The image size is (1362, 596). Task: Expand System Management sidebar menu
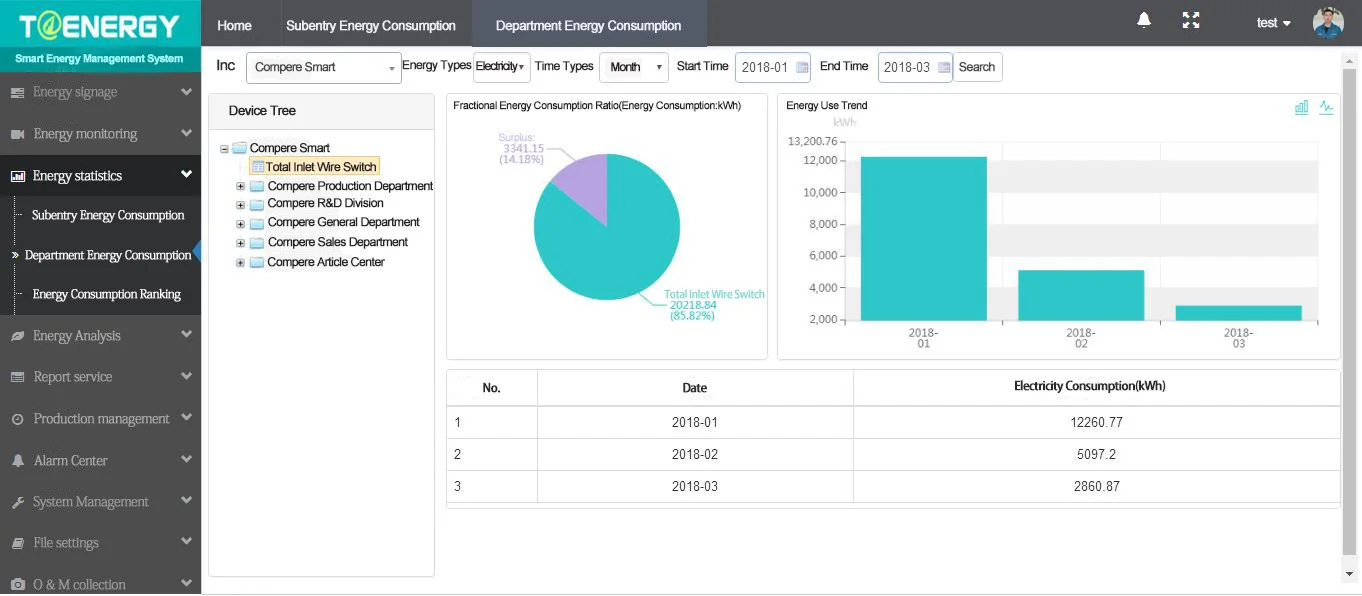[100, 501]
